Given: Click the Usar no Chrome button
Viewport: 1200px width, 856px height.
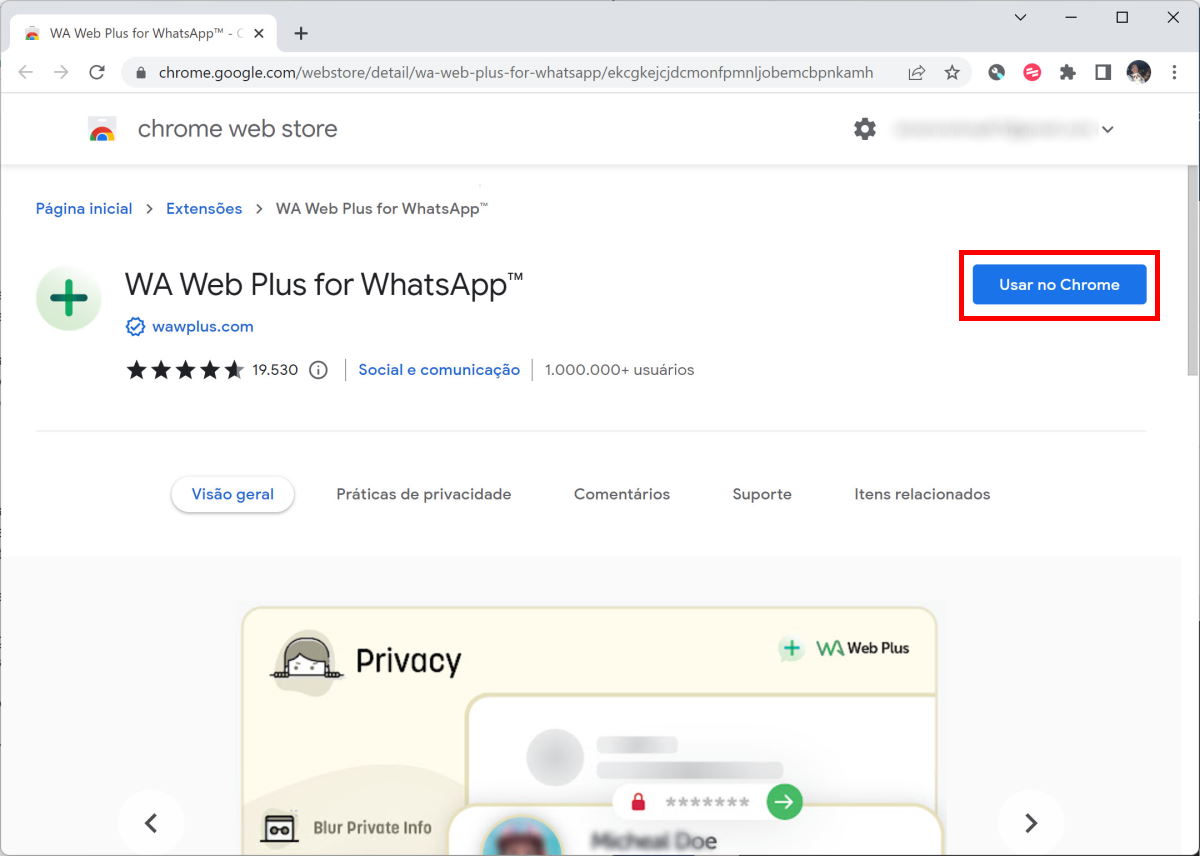Looking at the screenshot, I should 1059,285.
